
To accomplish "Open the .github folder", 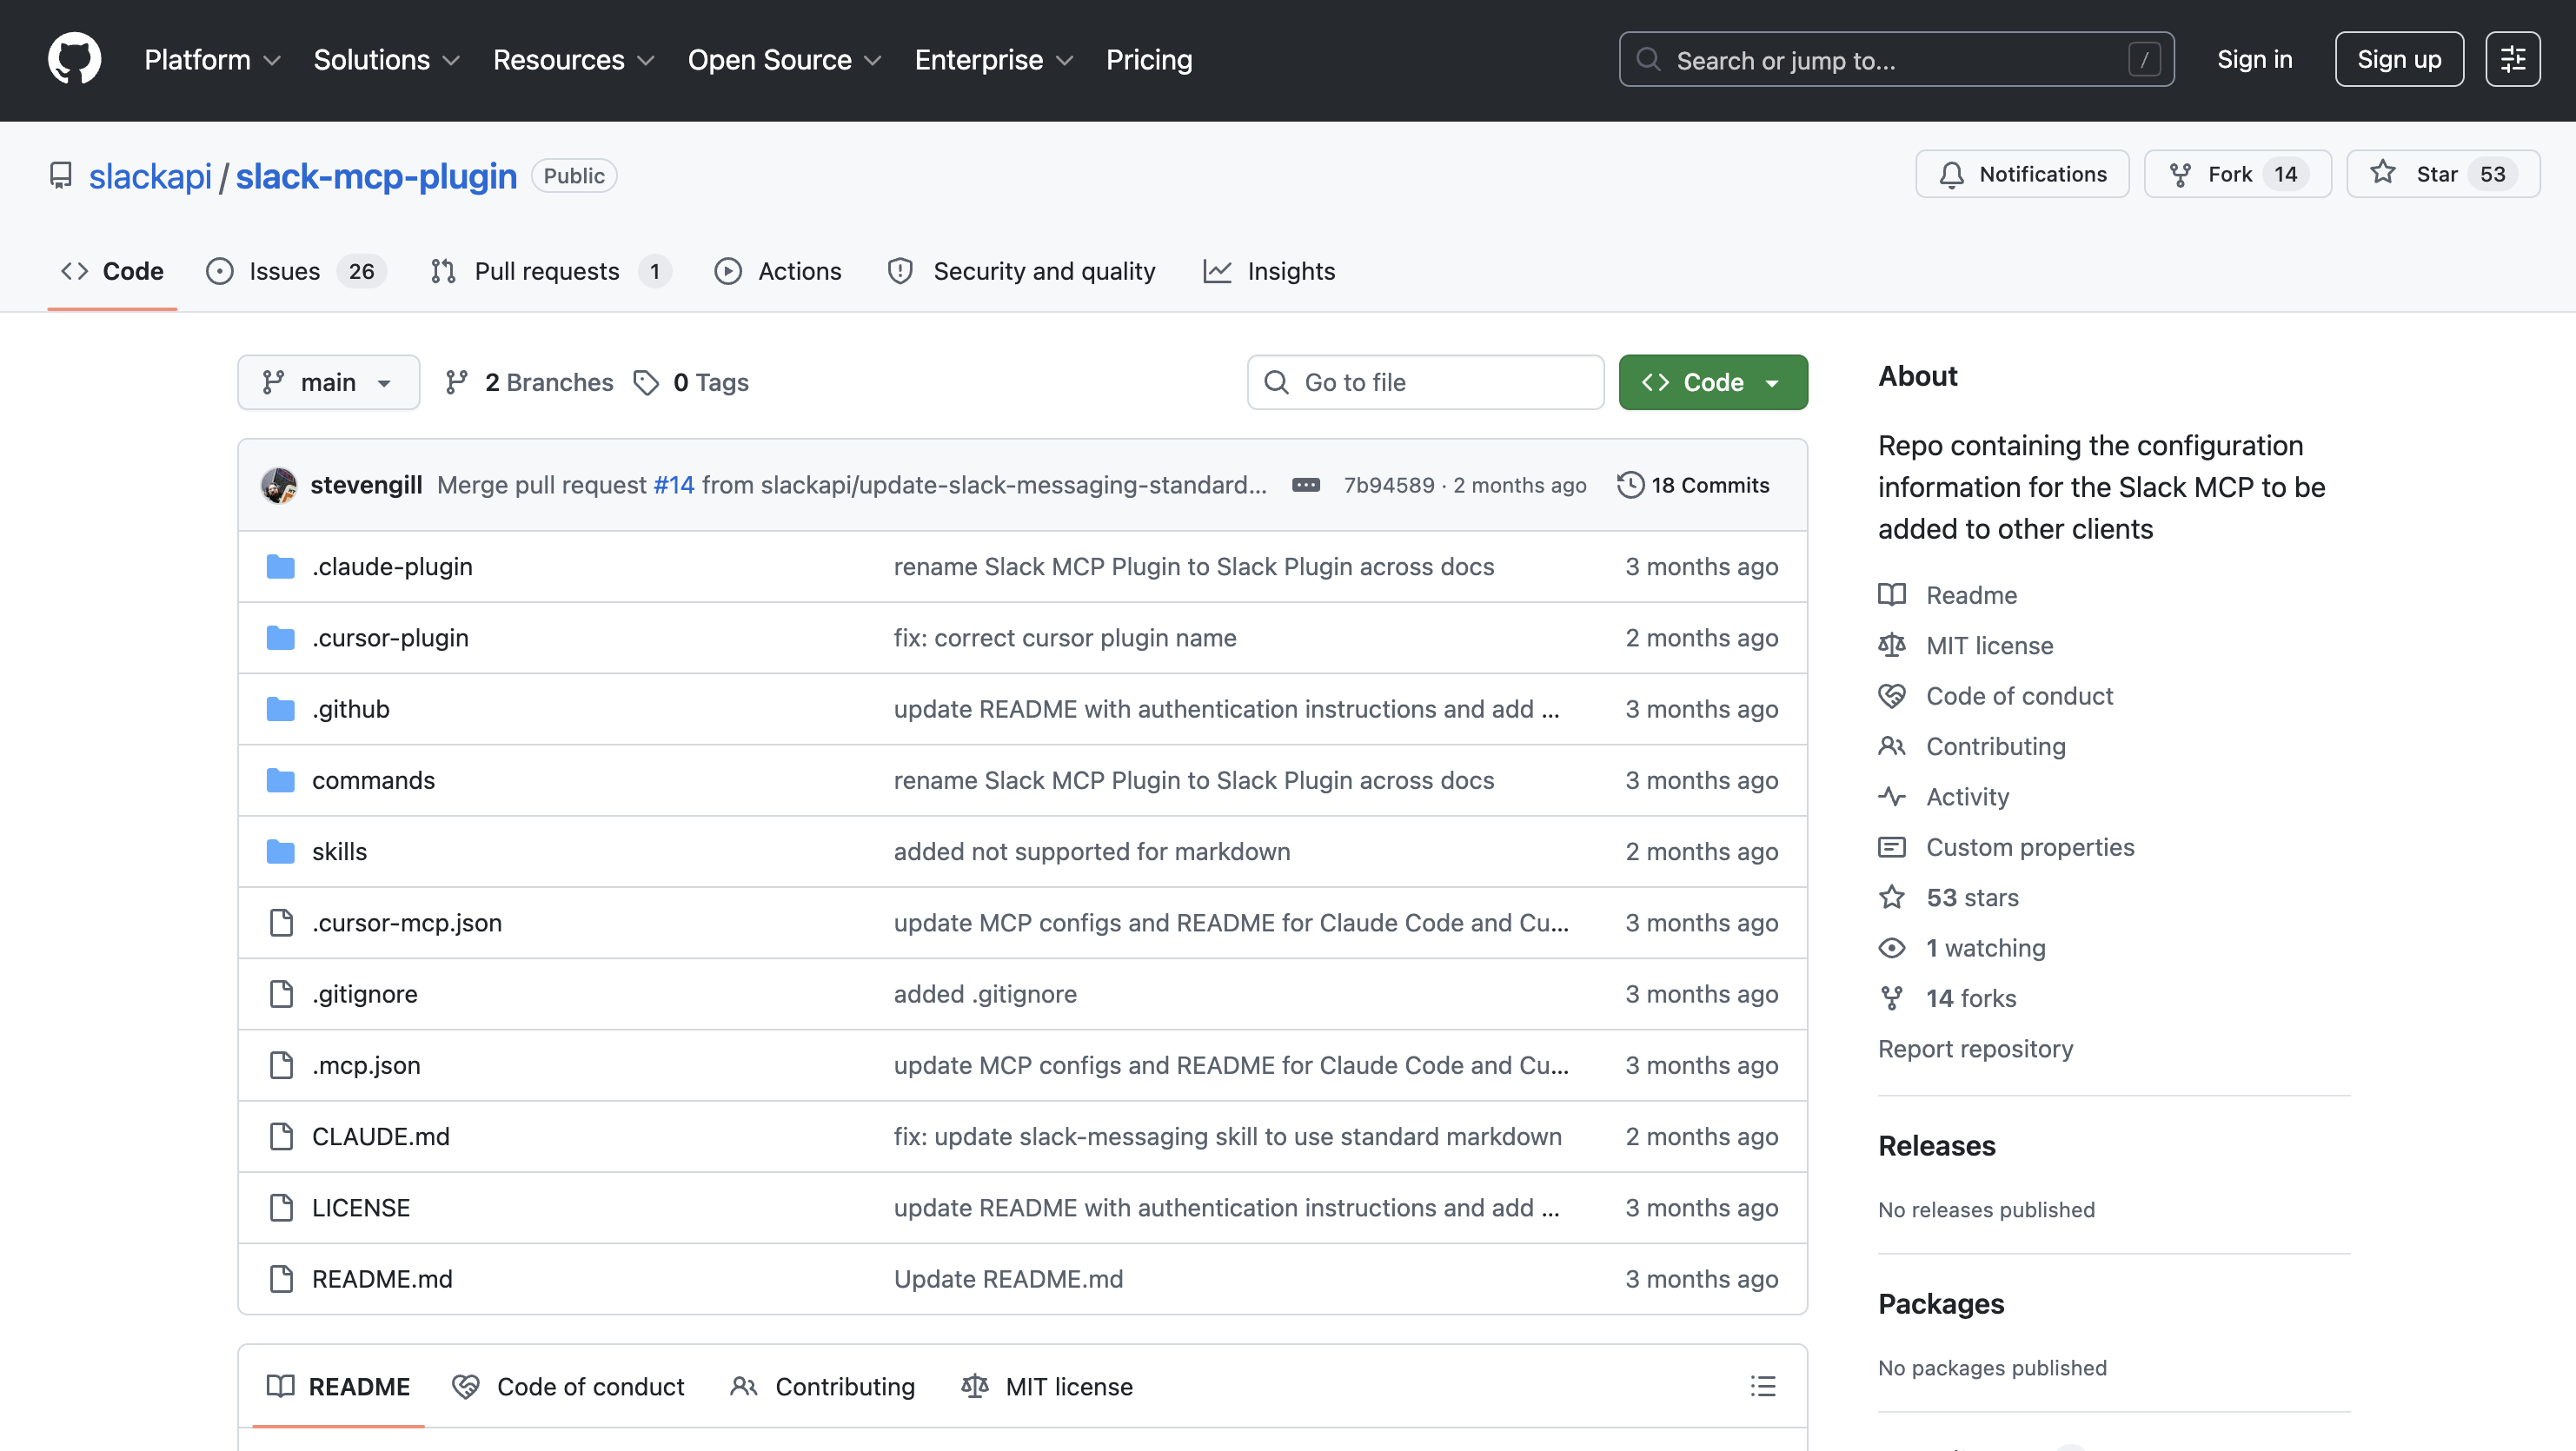I will click(351, 709).
